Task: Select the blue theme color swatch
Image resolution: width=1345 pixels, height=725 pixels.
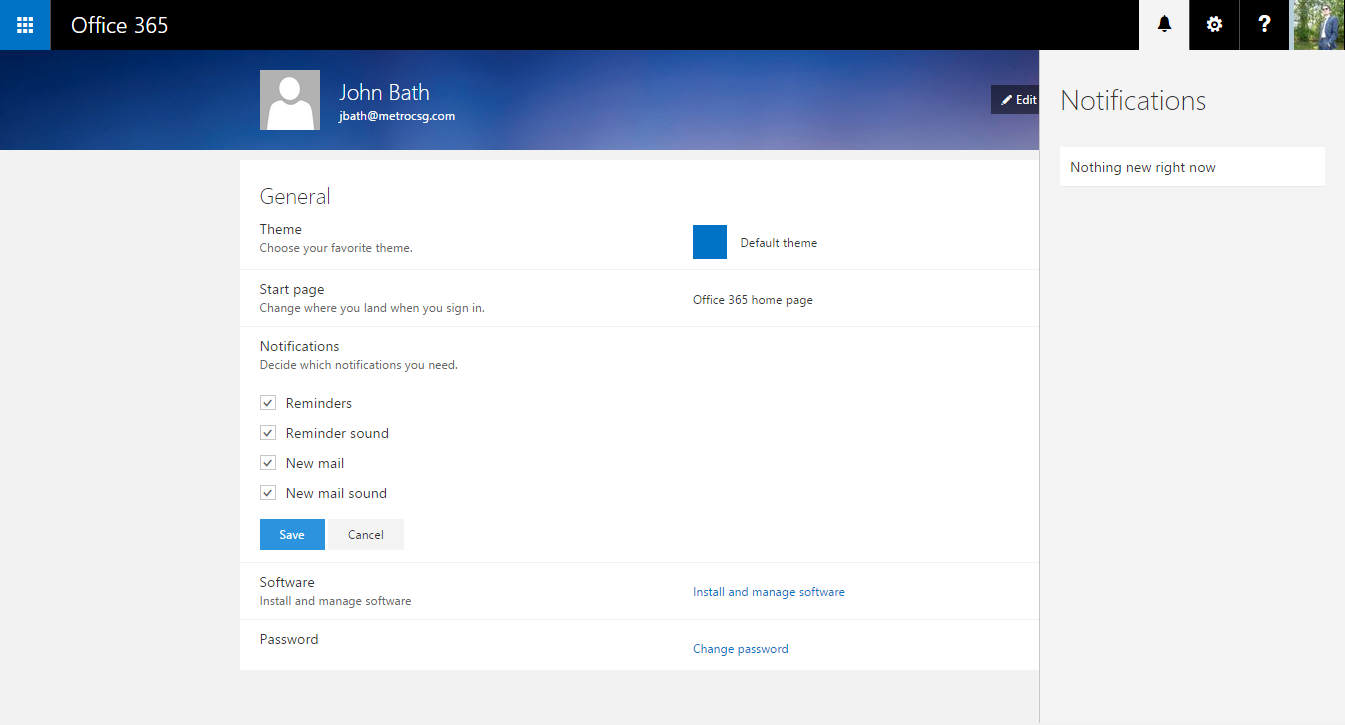Action: tap(709, 242)
